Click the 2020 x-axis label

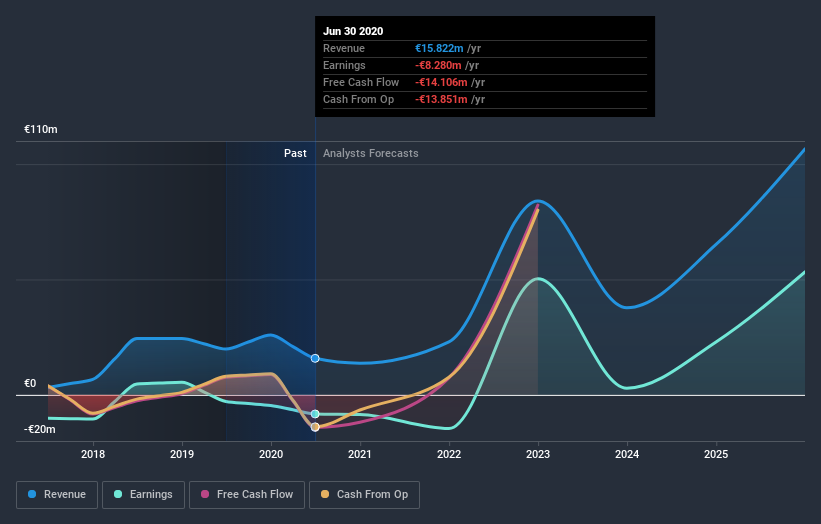[x=271, y=454]
